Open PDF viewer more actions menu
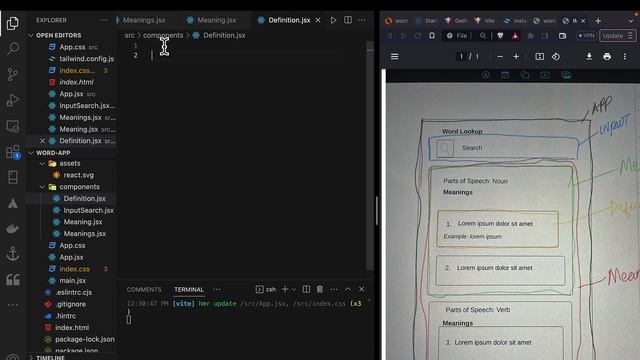The height and width of the screenshot is (360, 640). coord(624,57)
